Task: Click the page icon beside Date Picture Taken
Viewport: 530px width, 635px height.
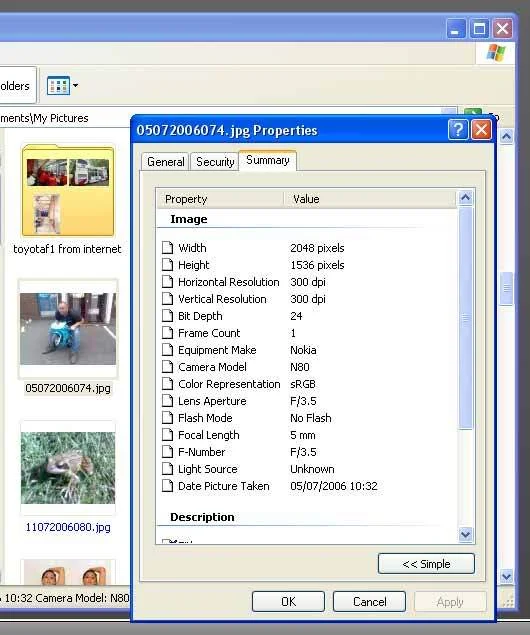Action: (x=167, y=486)
